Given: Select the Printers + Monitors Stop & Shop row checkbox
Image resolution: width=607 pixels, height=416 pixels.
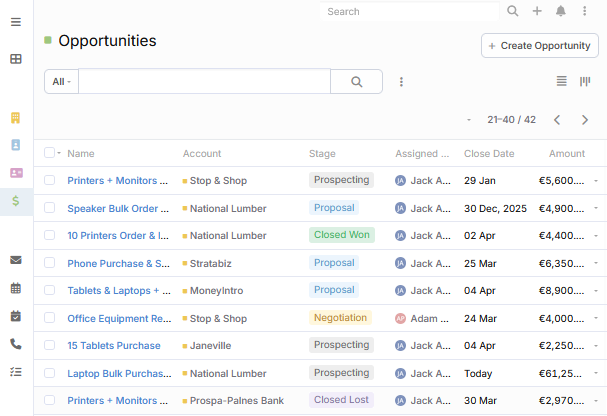Looking at the screenshot, I should coord(49,180).
